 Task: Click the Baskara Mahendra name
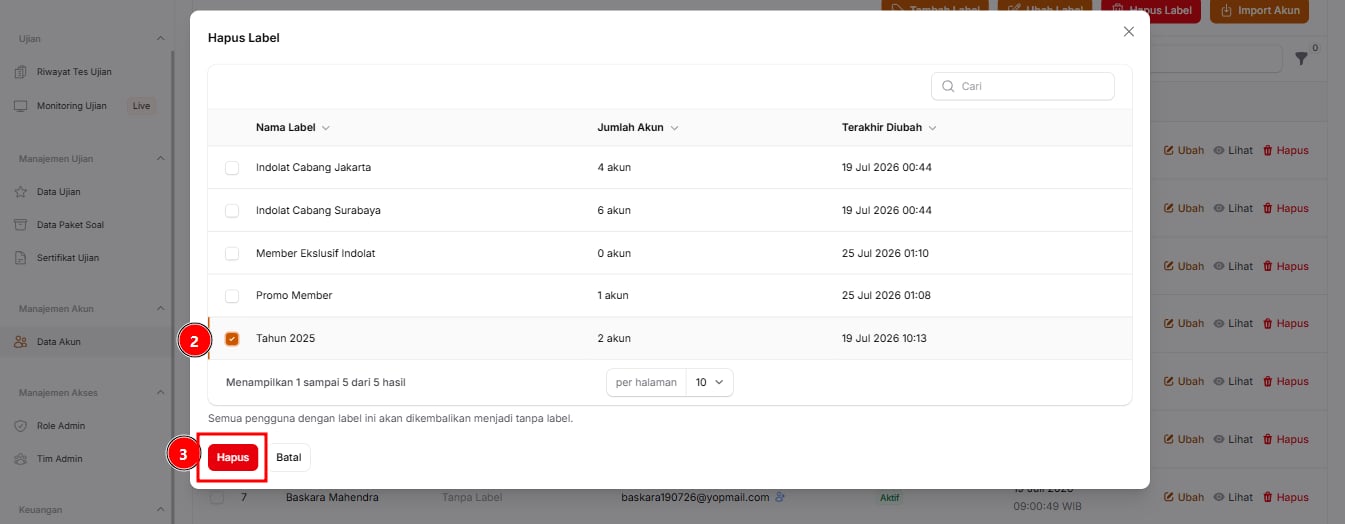coord(332,497)
